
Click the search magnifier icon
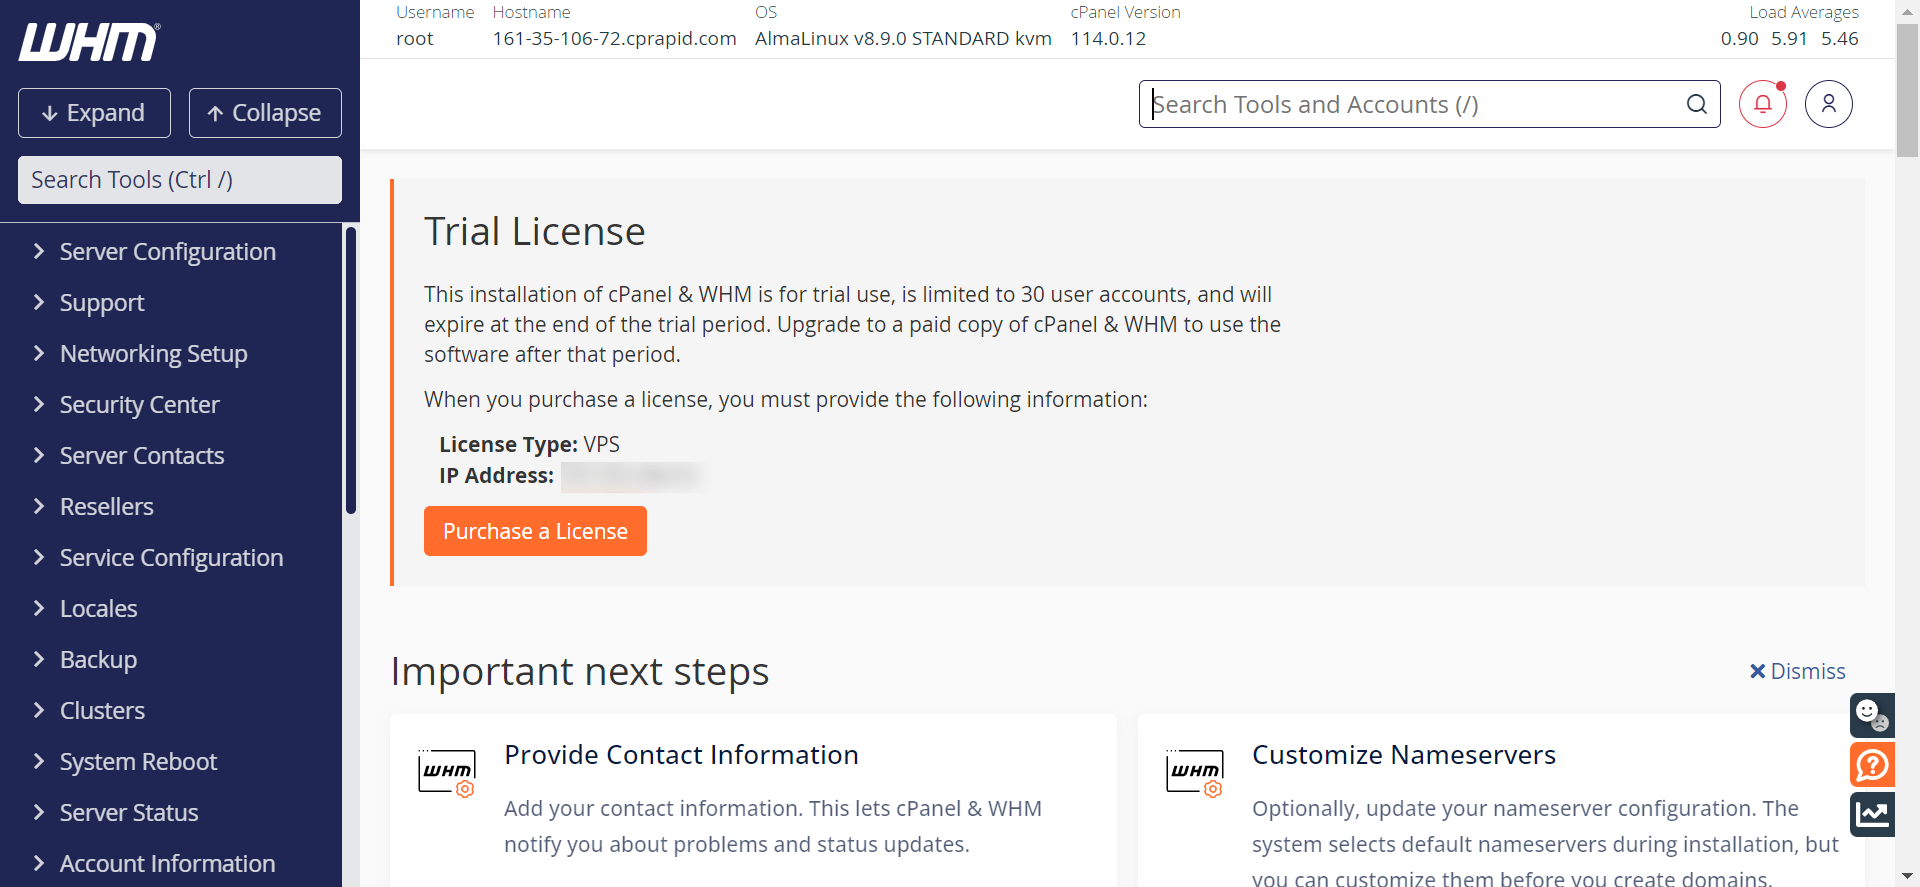1697,104
